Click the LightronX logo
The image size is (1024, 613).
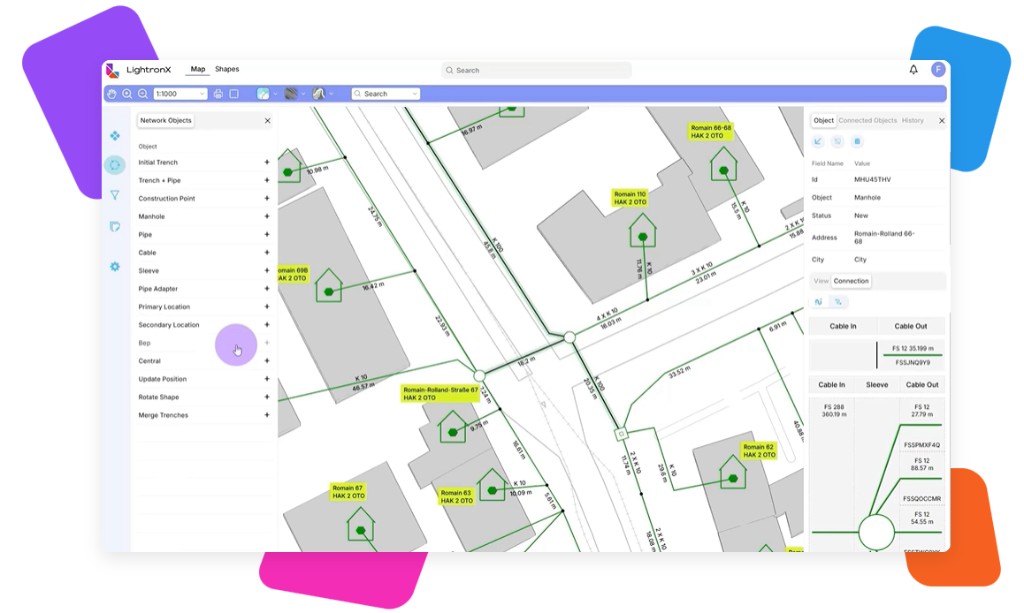pos(139,70)
